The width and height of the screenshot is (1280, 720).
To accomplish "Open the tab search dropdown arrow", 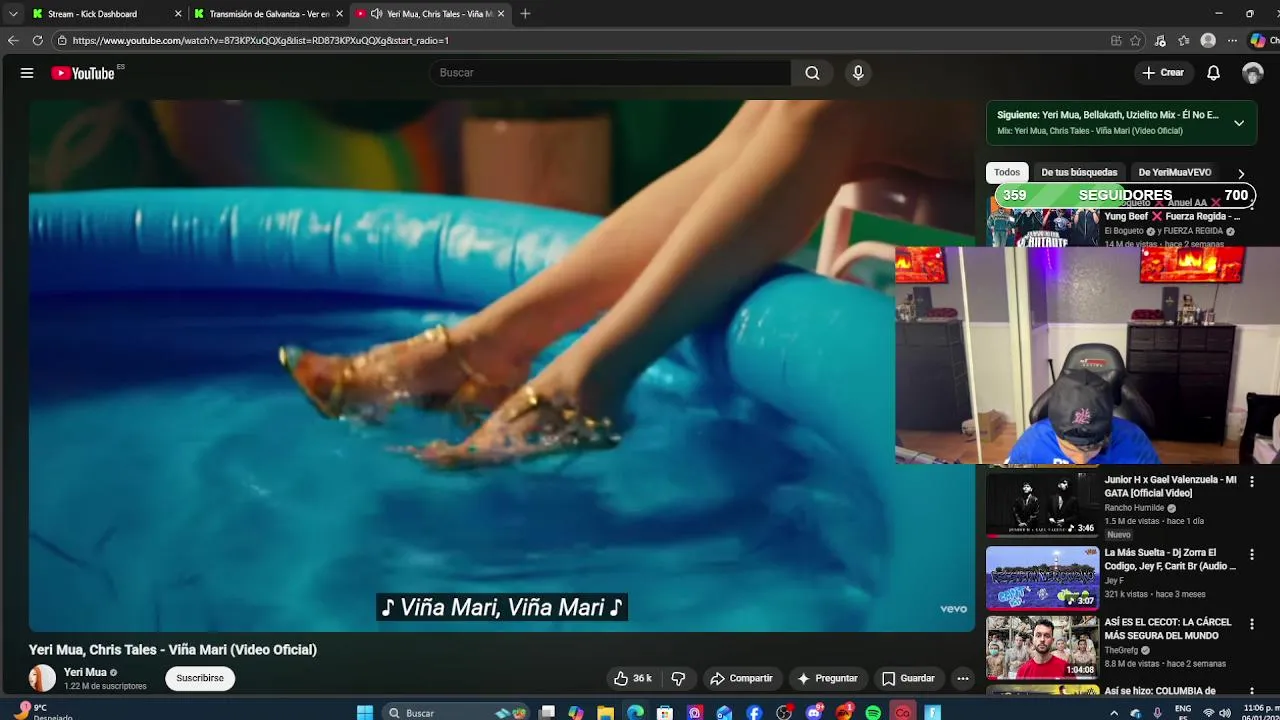I will pyautogui.click(x=13, y=14).
